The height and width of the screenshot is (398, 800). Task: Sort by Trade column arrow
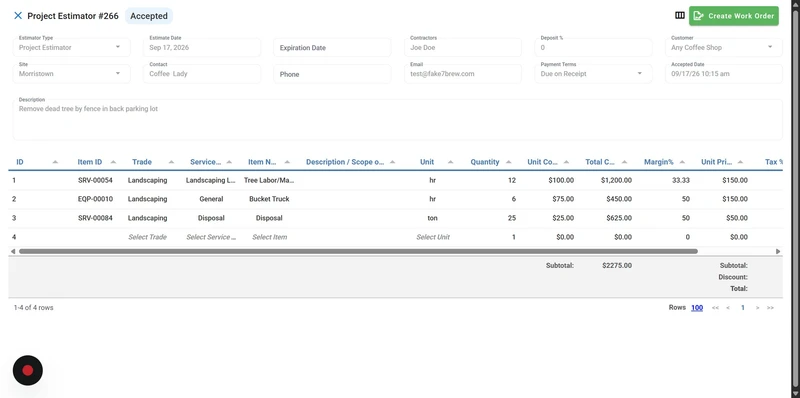pos(171,162)
